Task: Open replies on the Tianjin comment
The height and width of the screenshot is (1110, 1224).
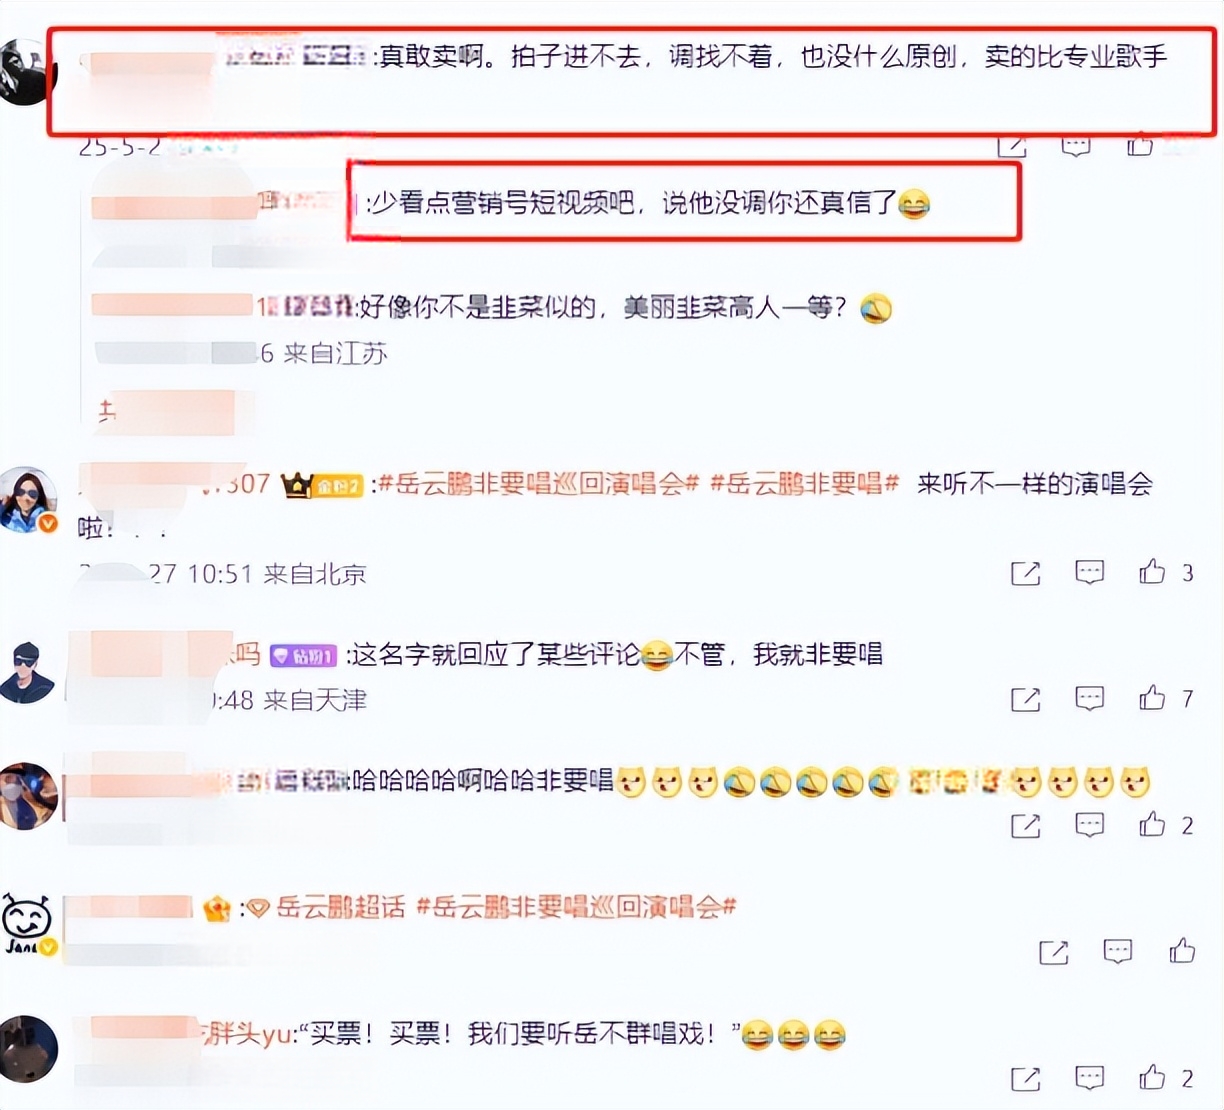Action: coord(1089,698)
